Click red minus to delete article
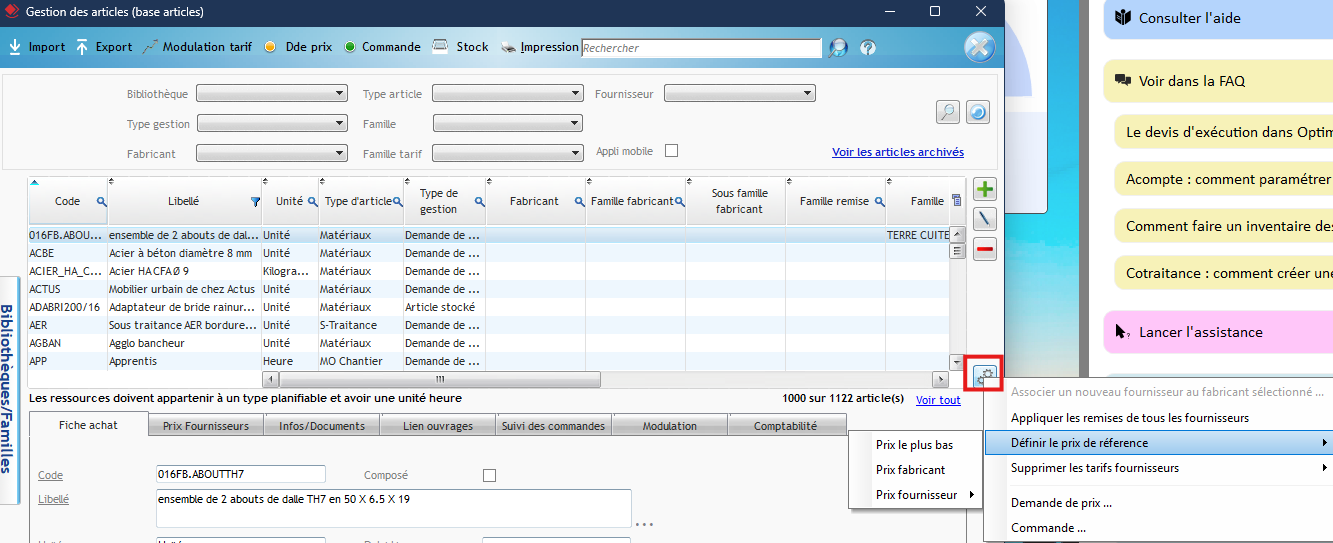Viewport: 1333px width, 543px height. [985, 249]
